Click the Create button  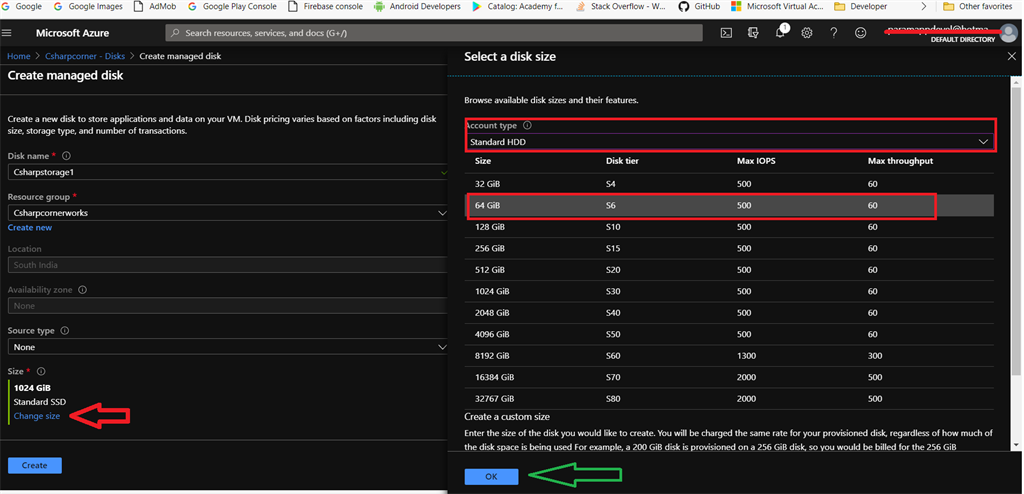tap(35, 465)
